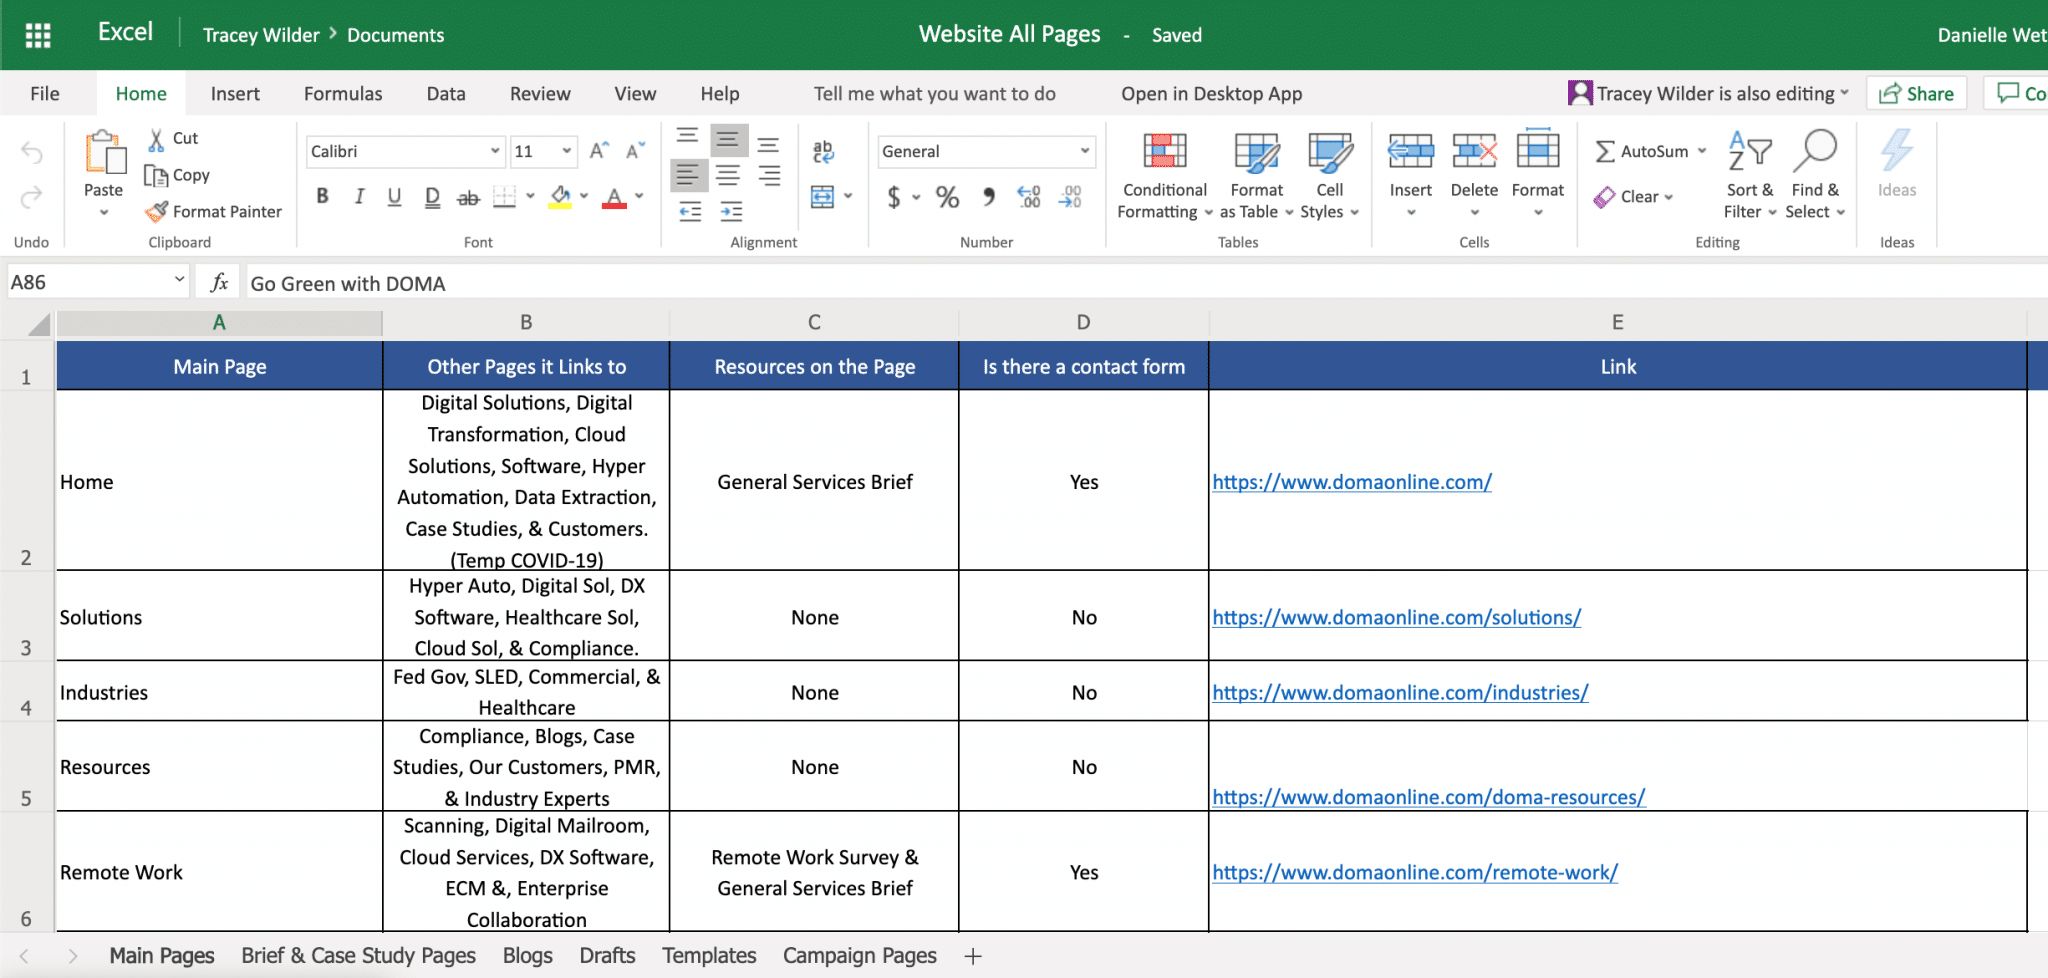The height and width of the screenshot is (978, 2048).
Task: Apply comma style number format
Action: tap(988, 197)
